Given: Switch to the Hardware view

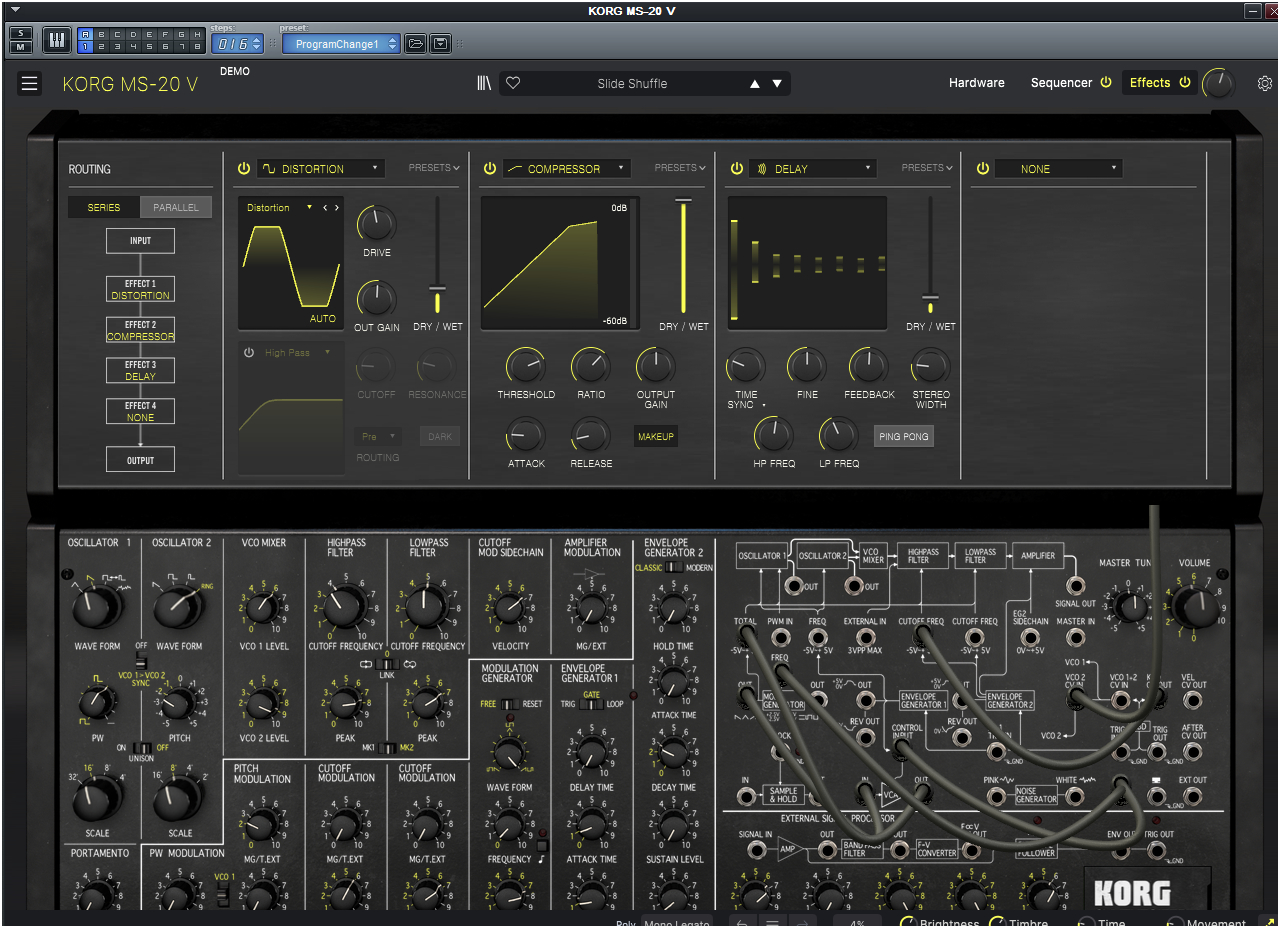Looking at the screenshot, I should 976,83.
